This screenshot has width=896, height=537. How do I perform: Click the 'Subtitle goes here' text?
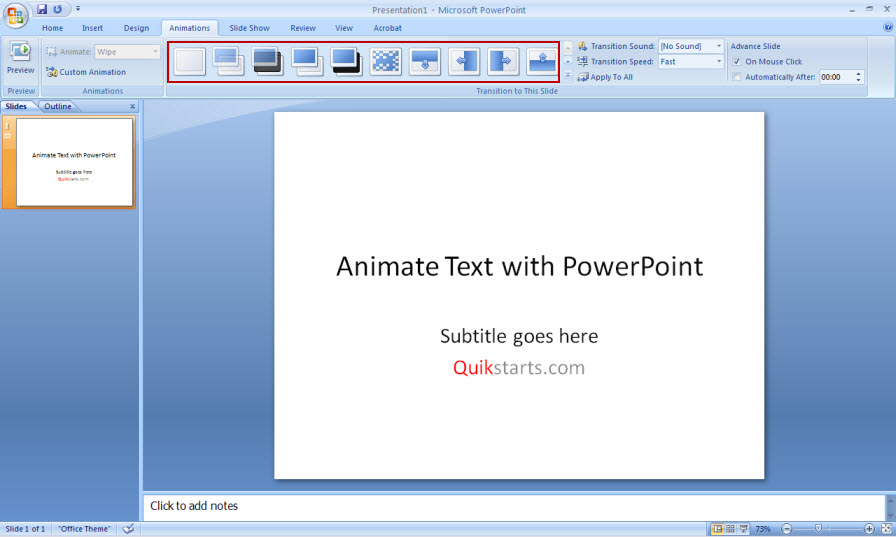(x=519, y=336)
